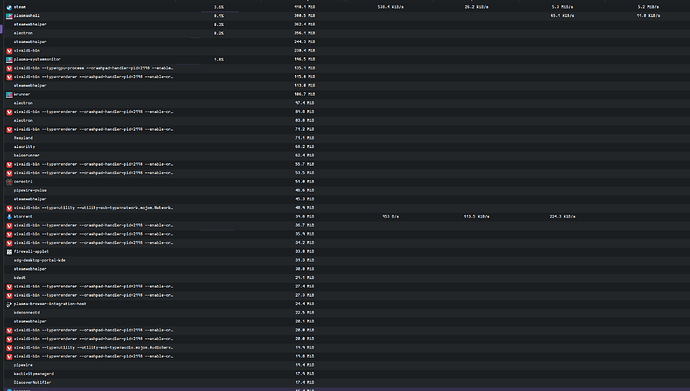The width and height of the screenshot is (690, 391).
Task: Click the CPU percentage in the plasmashell row
Action: [x=219, y=16]
